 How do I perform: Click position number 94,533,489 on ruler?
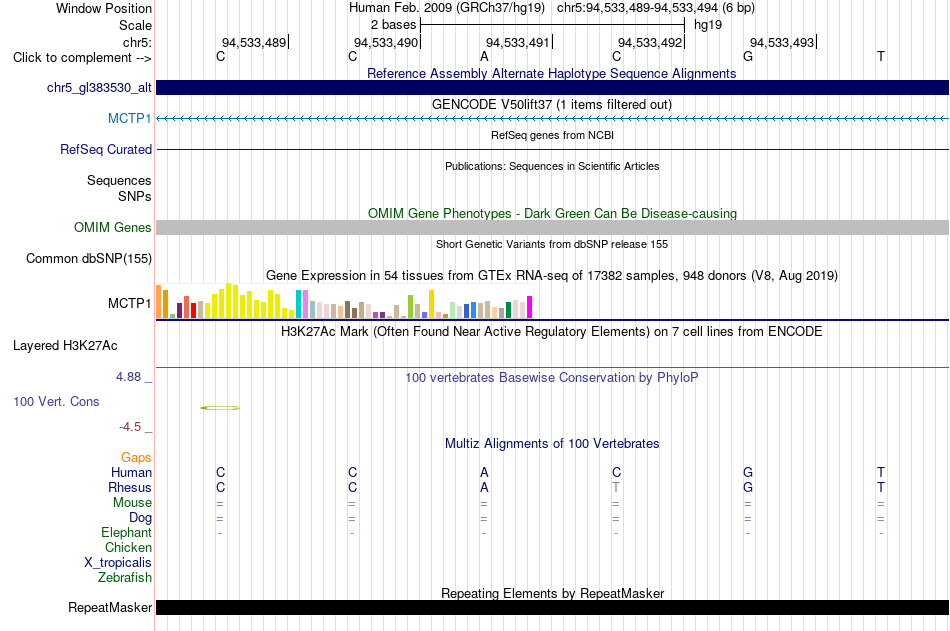pos(254,42)
